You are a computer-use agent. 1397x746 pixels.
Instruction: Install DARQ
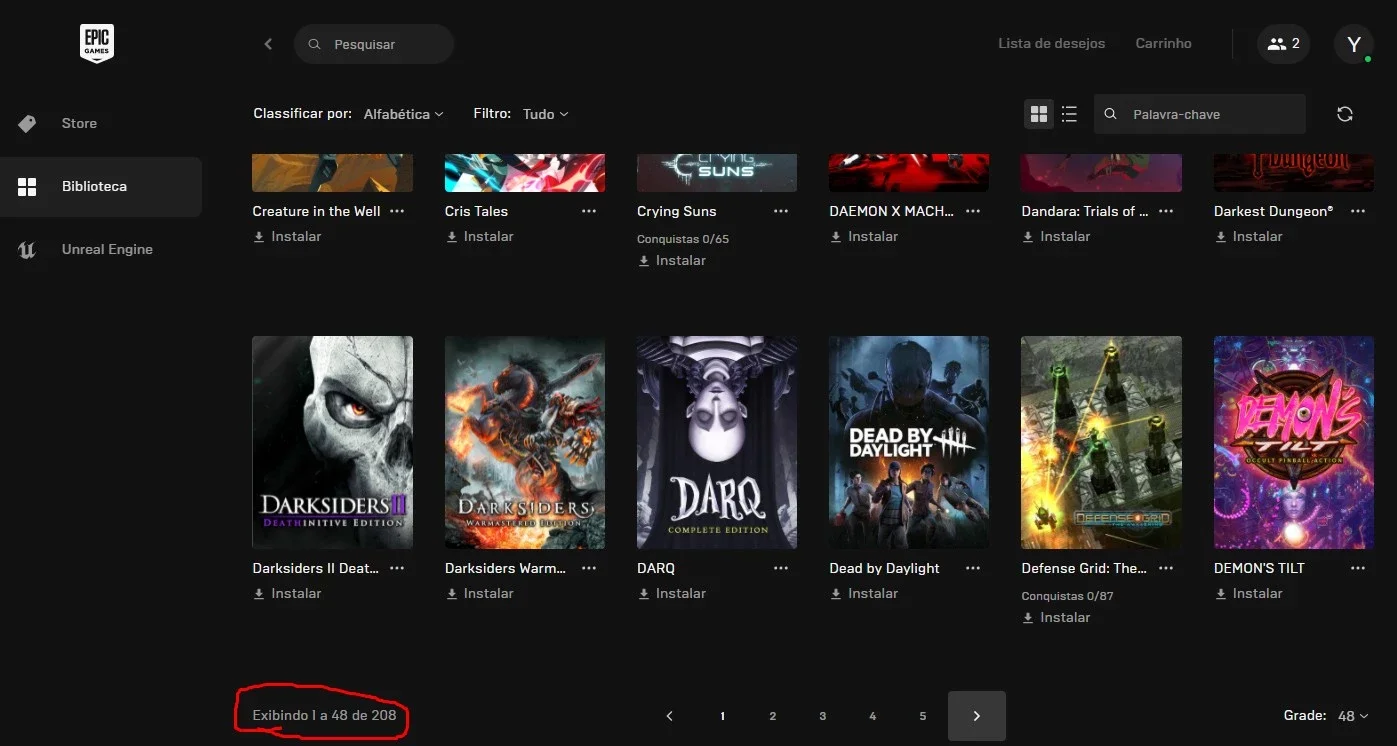pos(671,594)
